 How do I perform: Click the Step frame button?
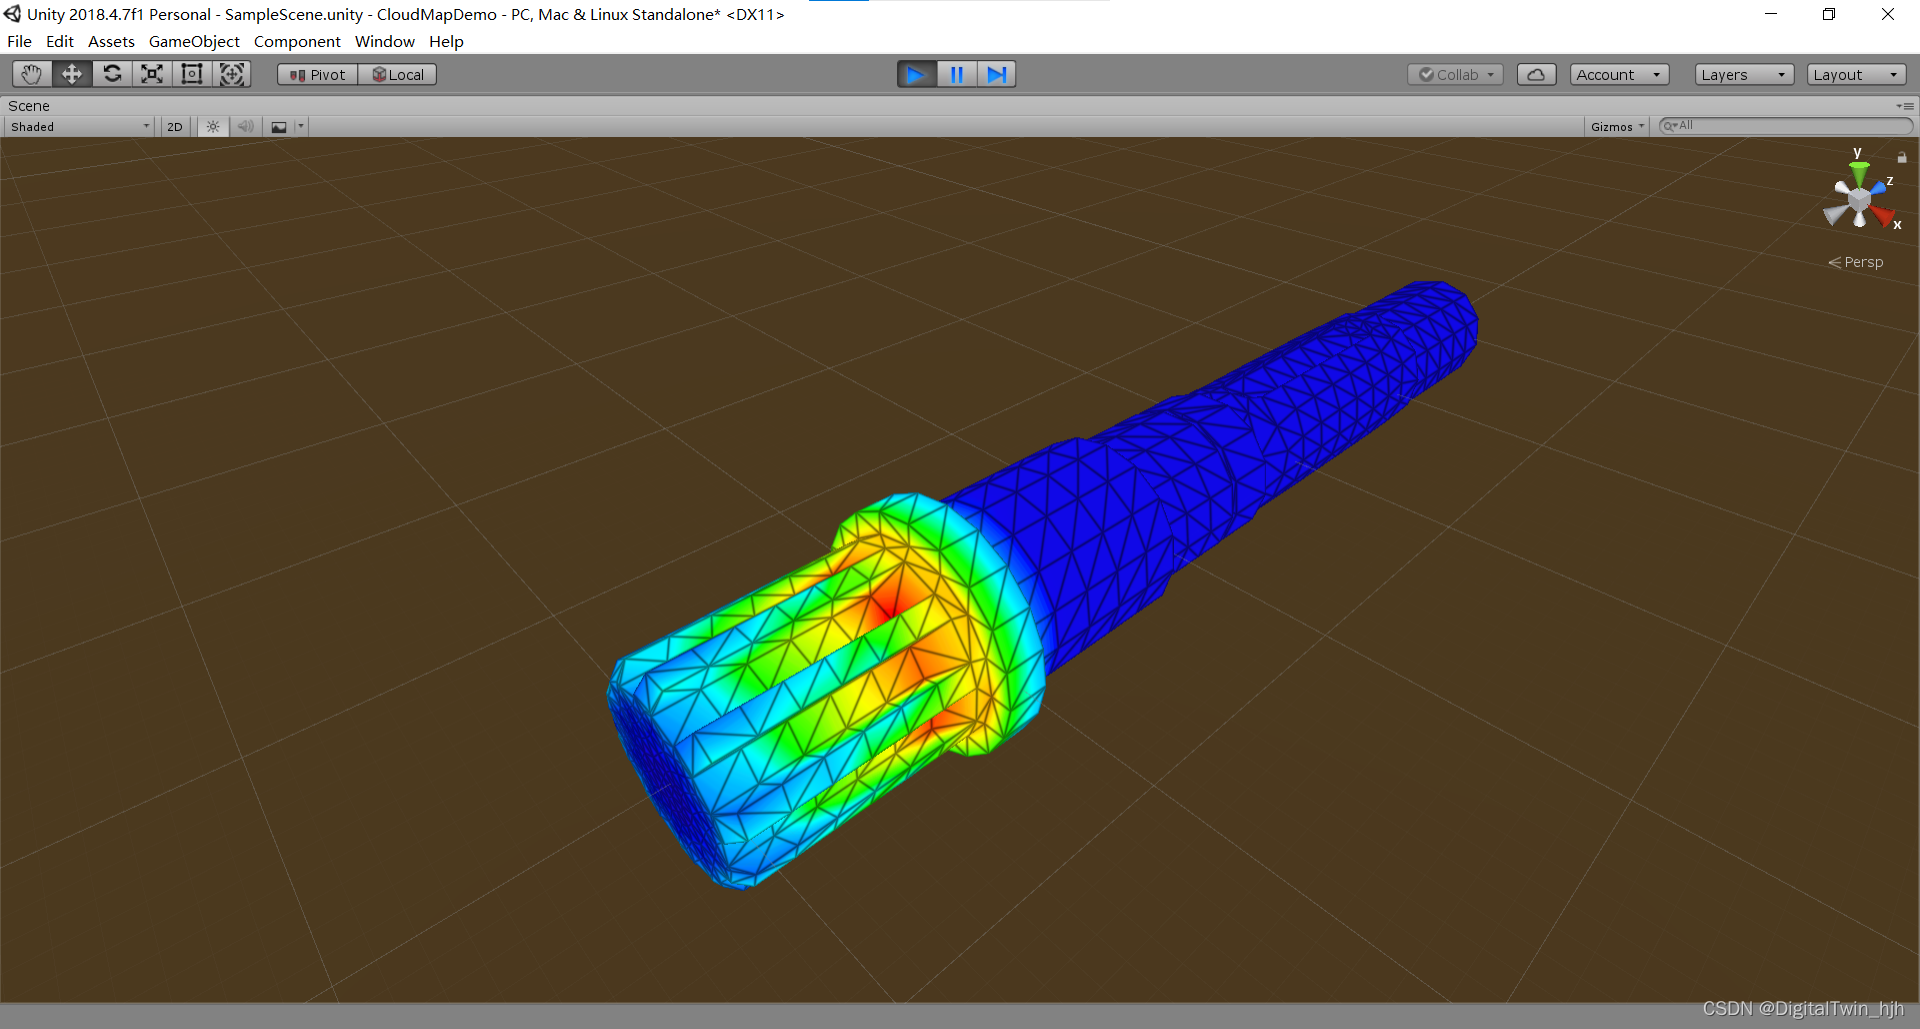(997, 74)
